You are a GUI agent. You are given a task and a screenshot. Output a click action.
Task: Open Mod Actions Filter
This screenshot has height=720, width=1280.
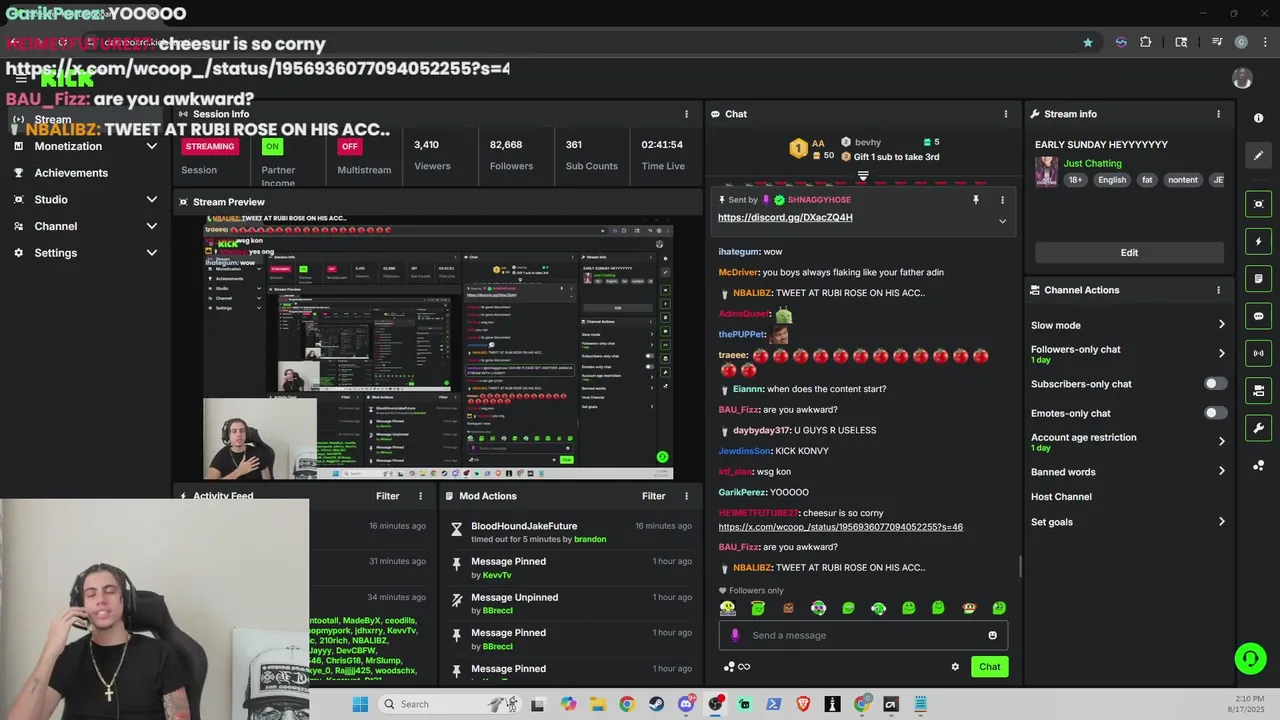[x=653, y=496]
